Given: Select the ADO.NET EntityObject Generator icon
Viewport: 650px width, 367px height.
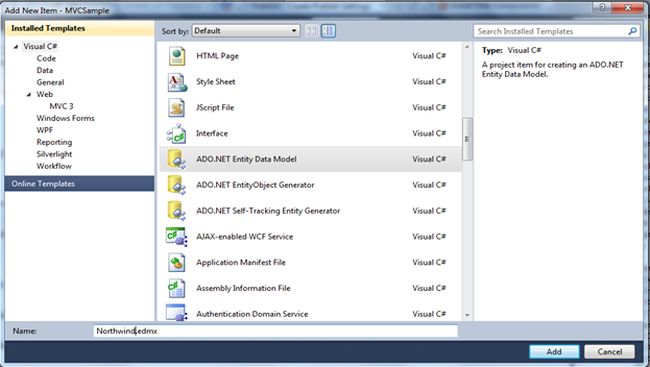Looking at the screenshot, I should point(177,185).
